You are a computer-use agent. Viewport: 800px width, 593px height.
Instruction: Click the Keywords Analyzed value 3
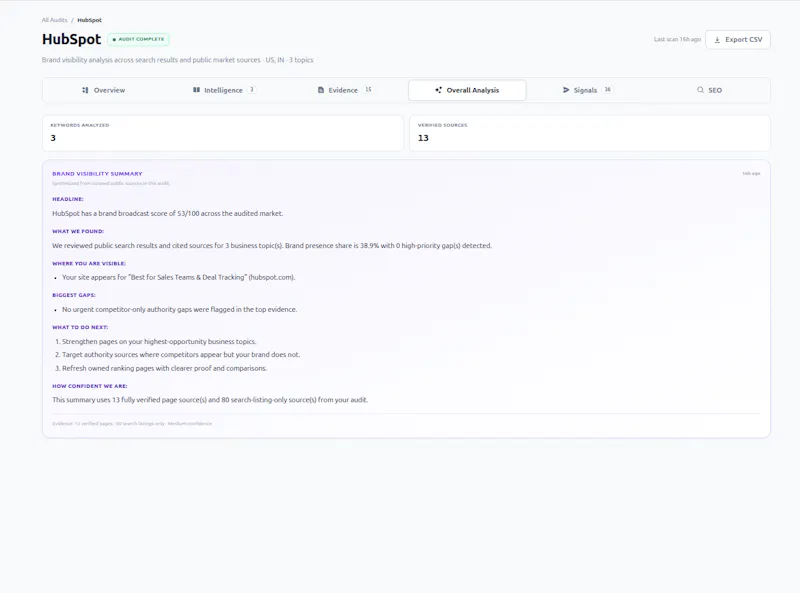53,138
